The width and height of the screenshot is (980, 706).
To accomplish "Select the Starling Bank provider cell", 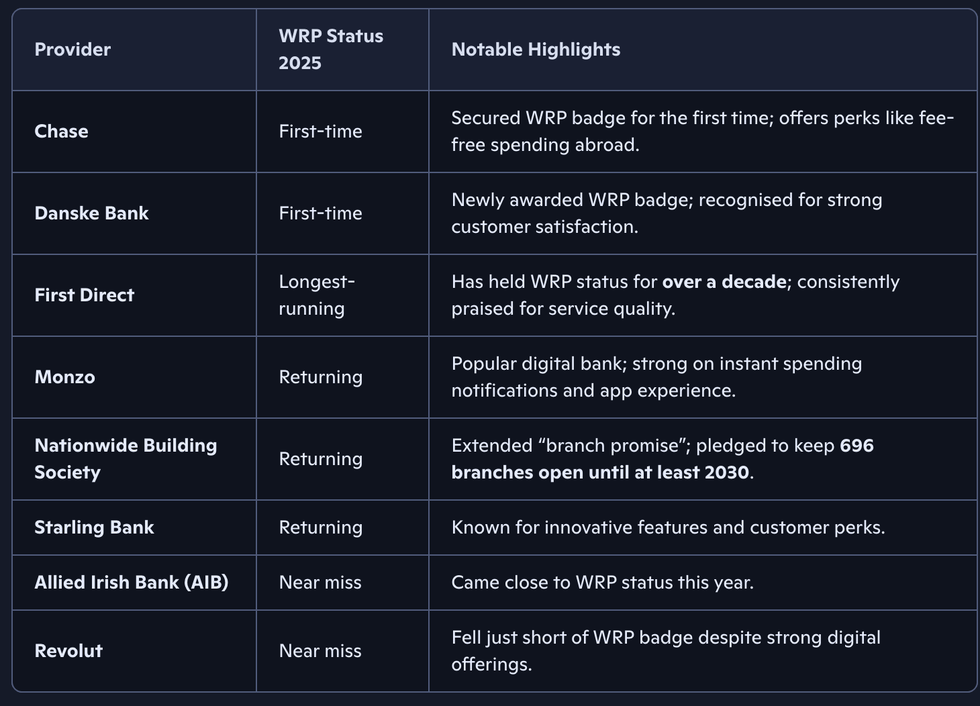I will coord(94,527).
